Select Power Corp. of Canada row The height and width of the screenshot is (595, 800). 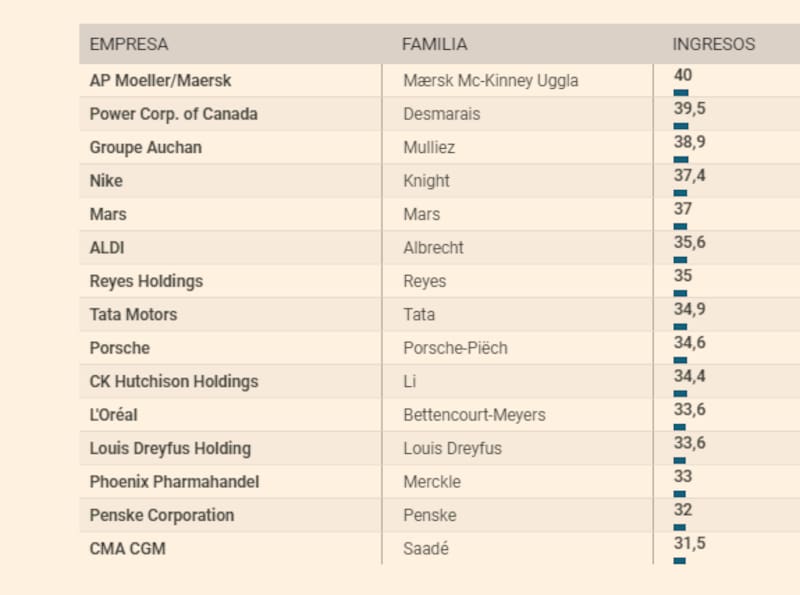tap(173, 114)
